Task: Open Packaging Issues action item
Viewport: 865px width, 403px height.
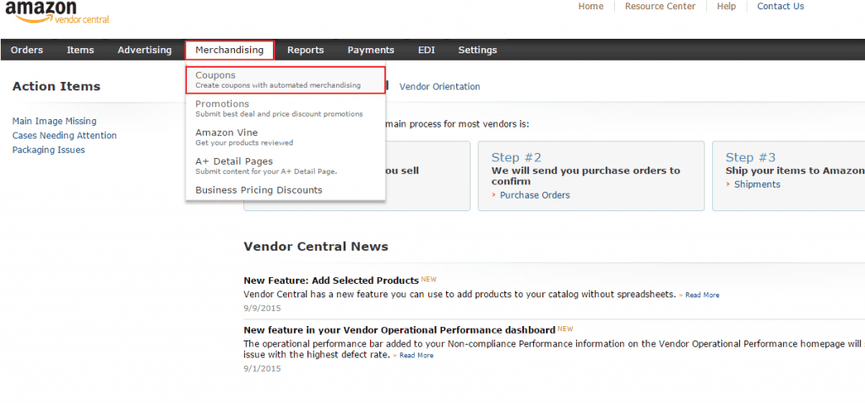Action: click(x=49, y=150)
